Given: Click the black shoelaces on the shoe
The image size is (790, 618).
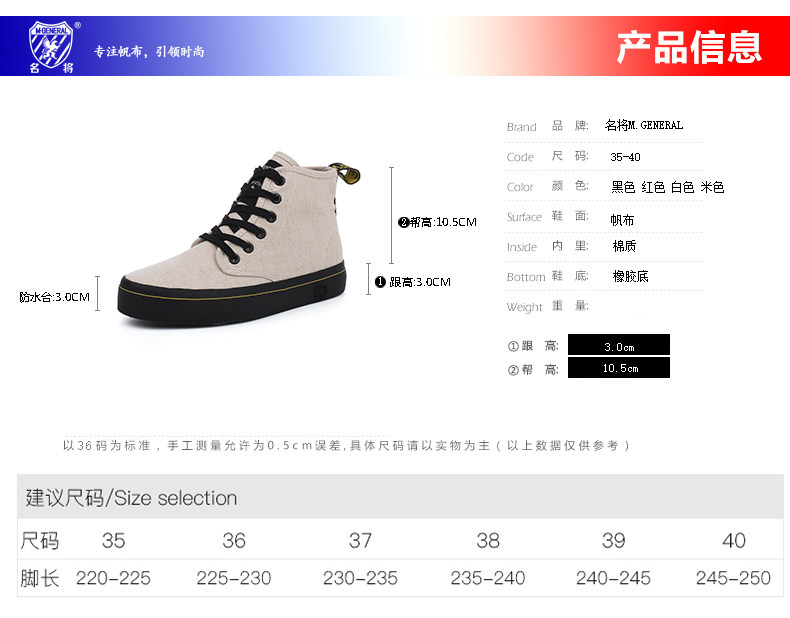Looking at the screenshot, I should coord(244,212).
